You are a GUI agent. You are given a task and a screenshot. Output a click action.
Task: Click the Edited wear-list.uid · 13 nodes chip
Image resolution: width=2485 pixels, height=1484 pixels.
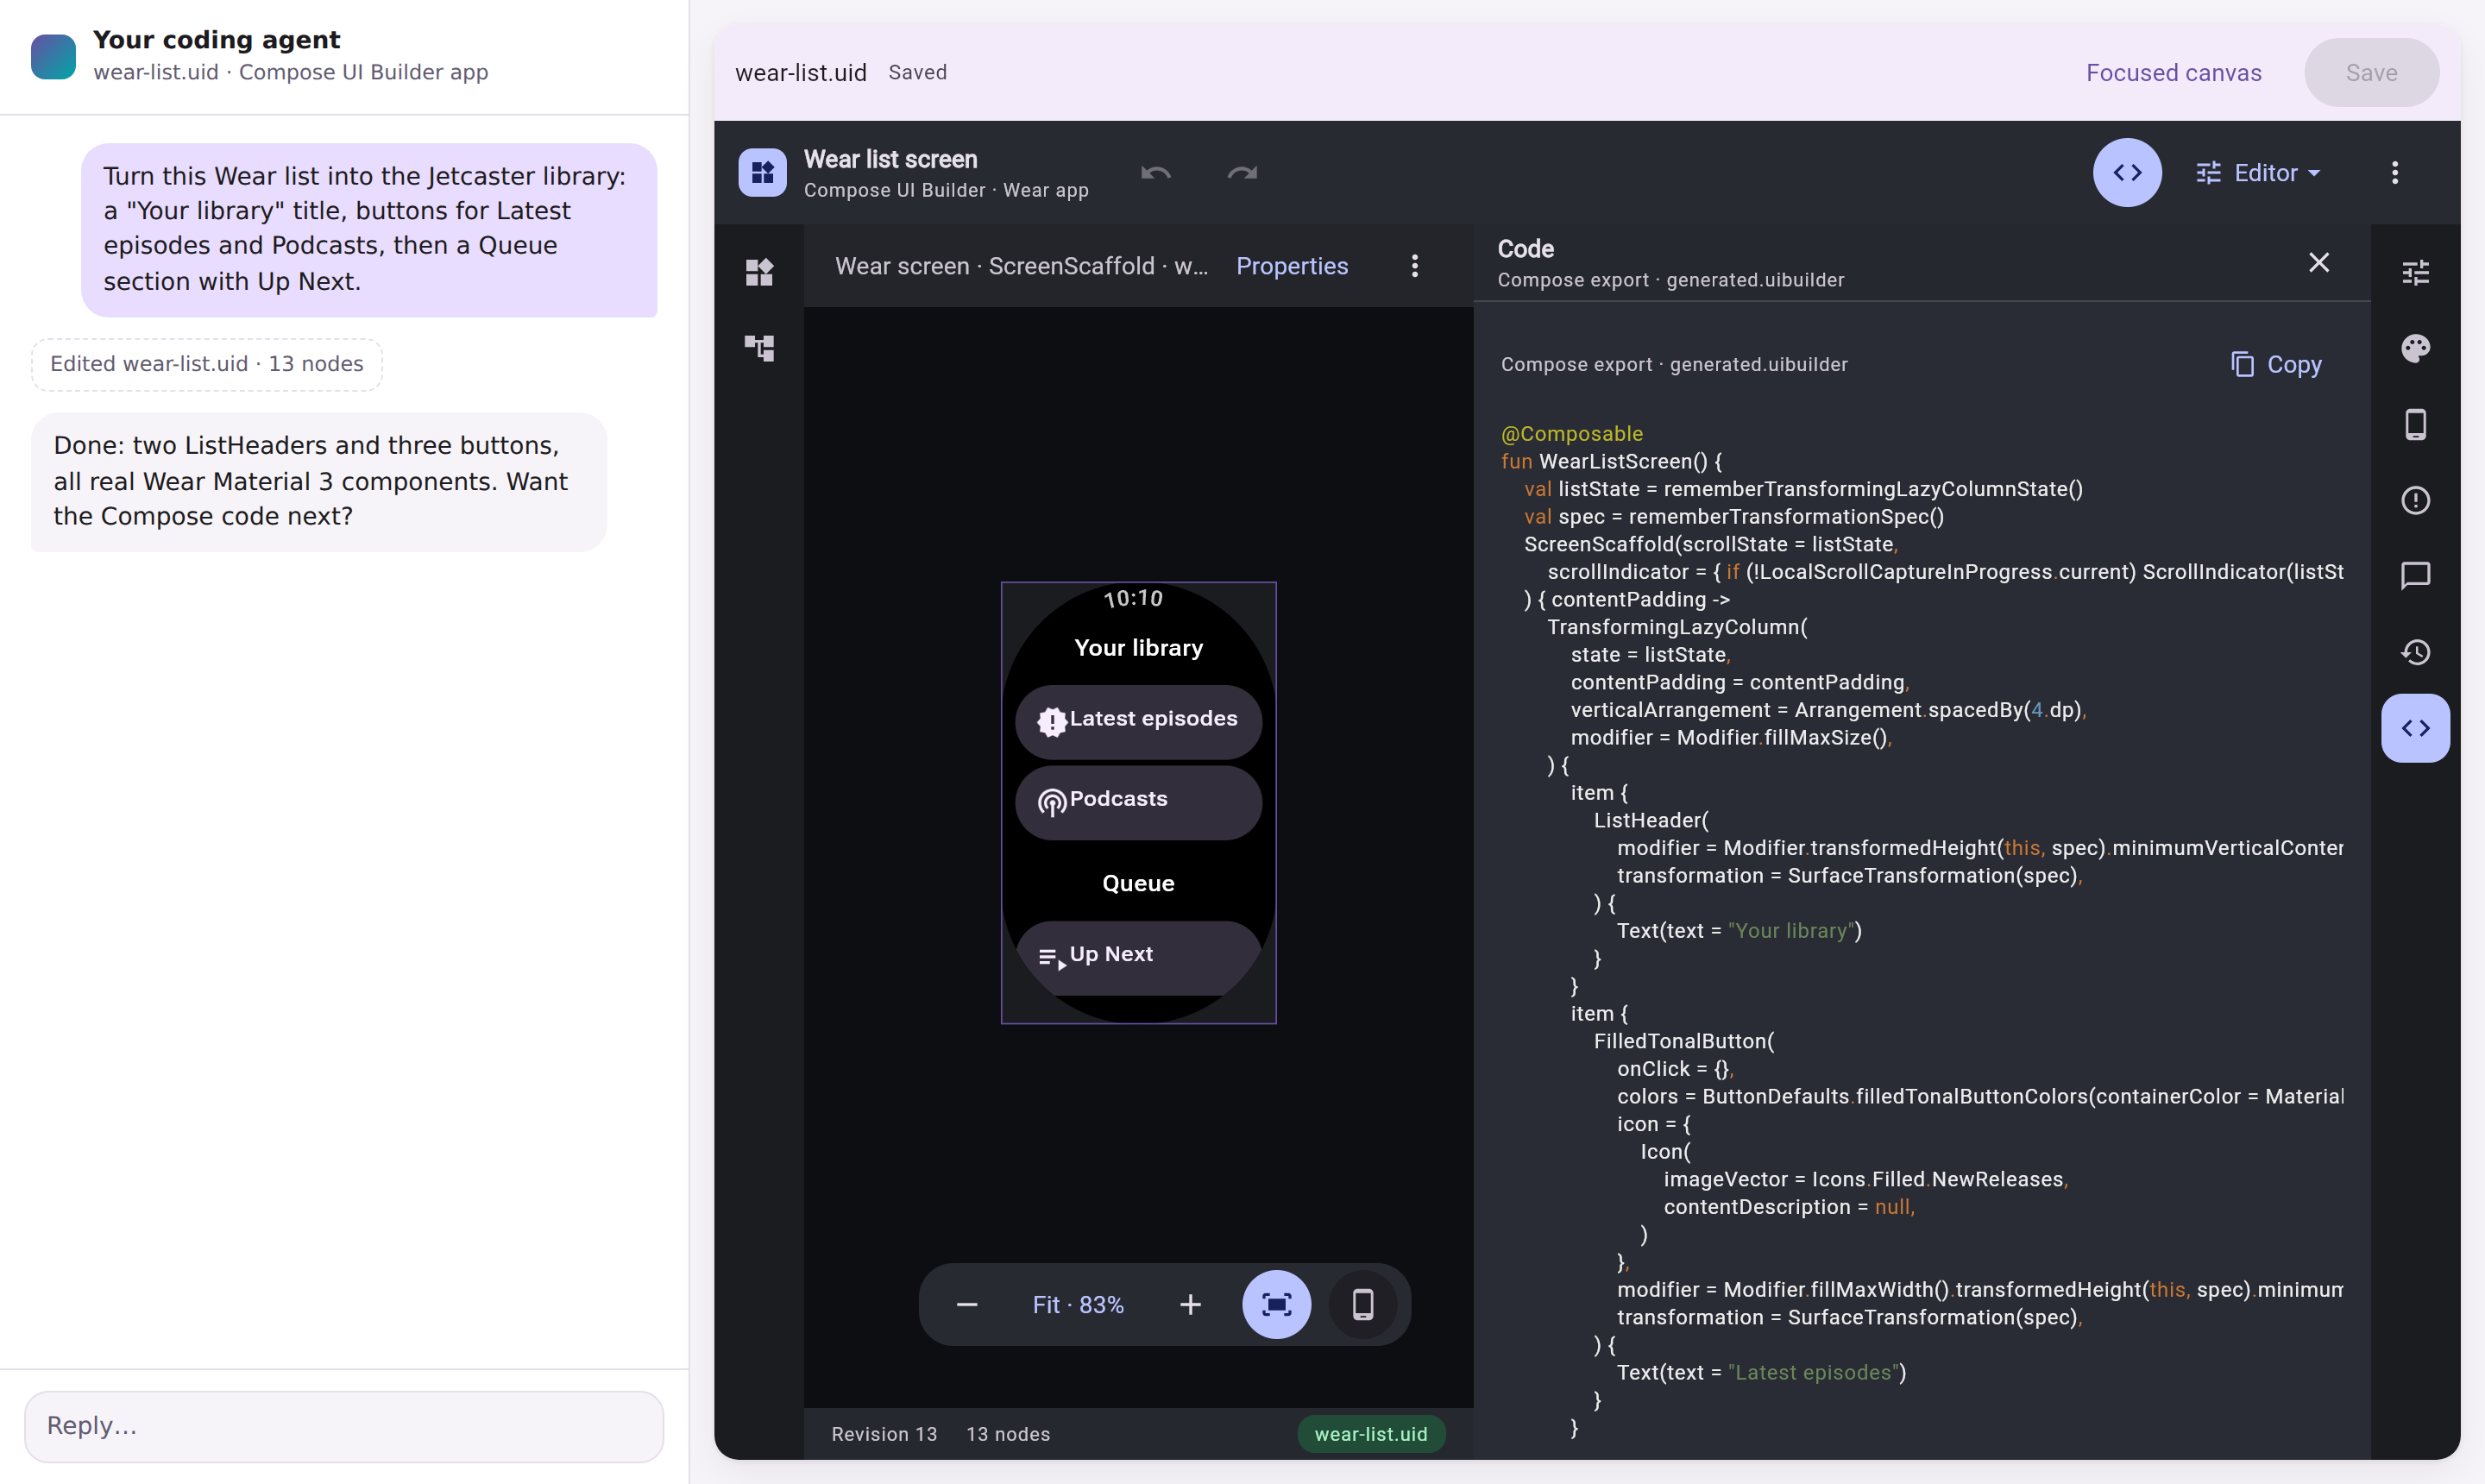206,364
